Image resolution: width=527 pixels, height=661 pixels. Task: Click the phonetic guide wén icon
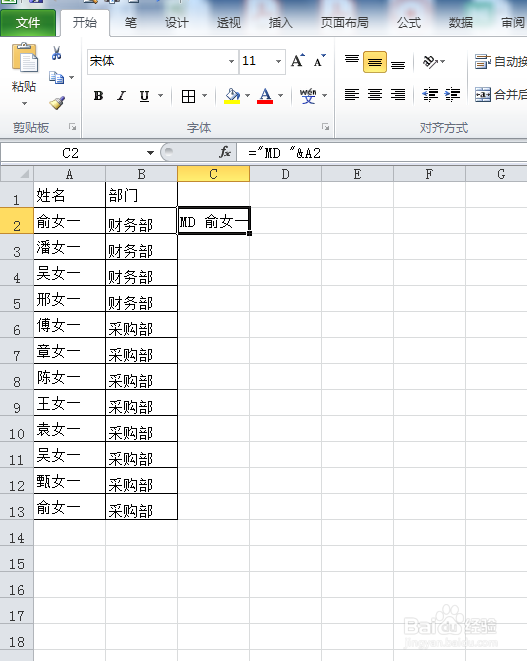[x=308, y=96]
